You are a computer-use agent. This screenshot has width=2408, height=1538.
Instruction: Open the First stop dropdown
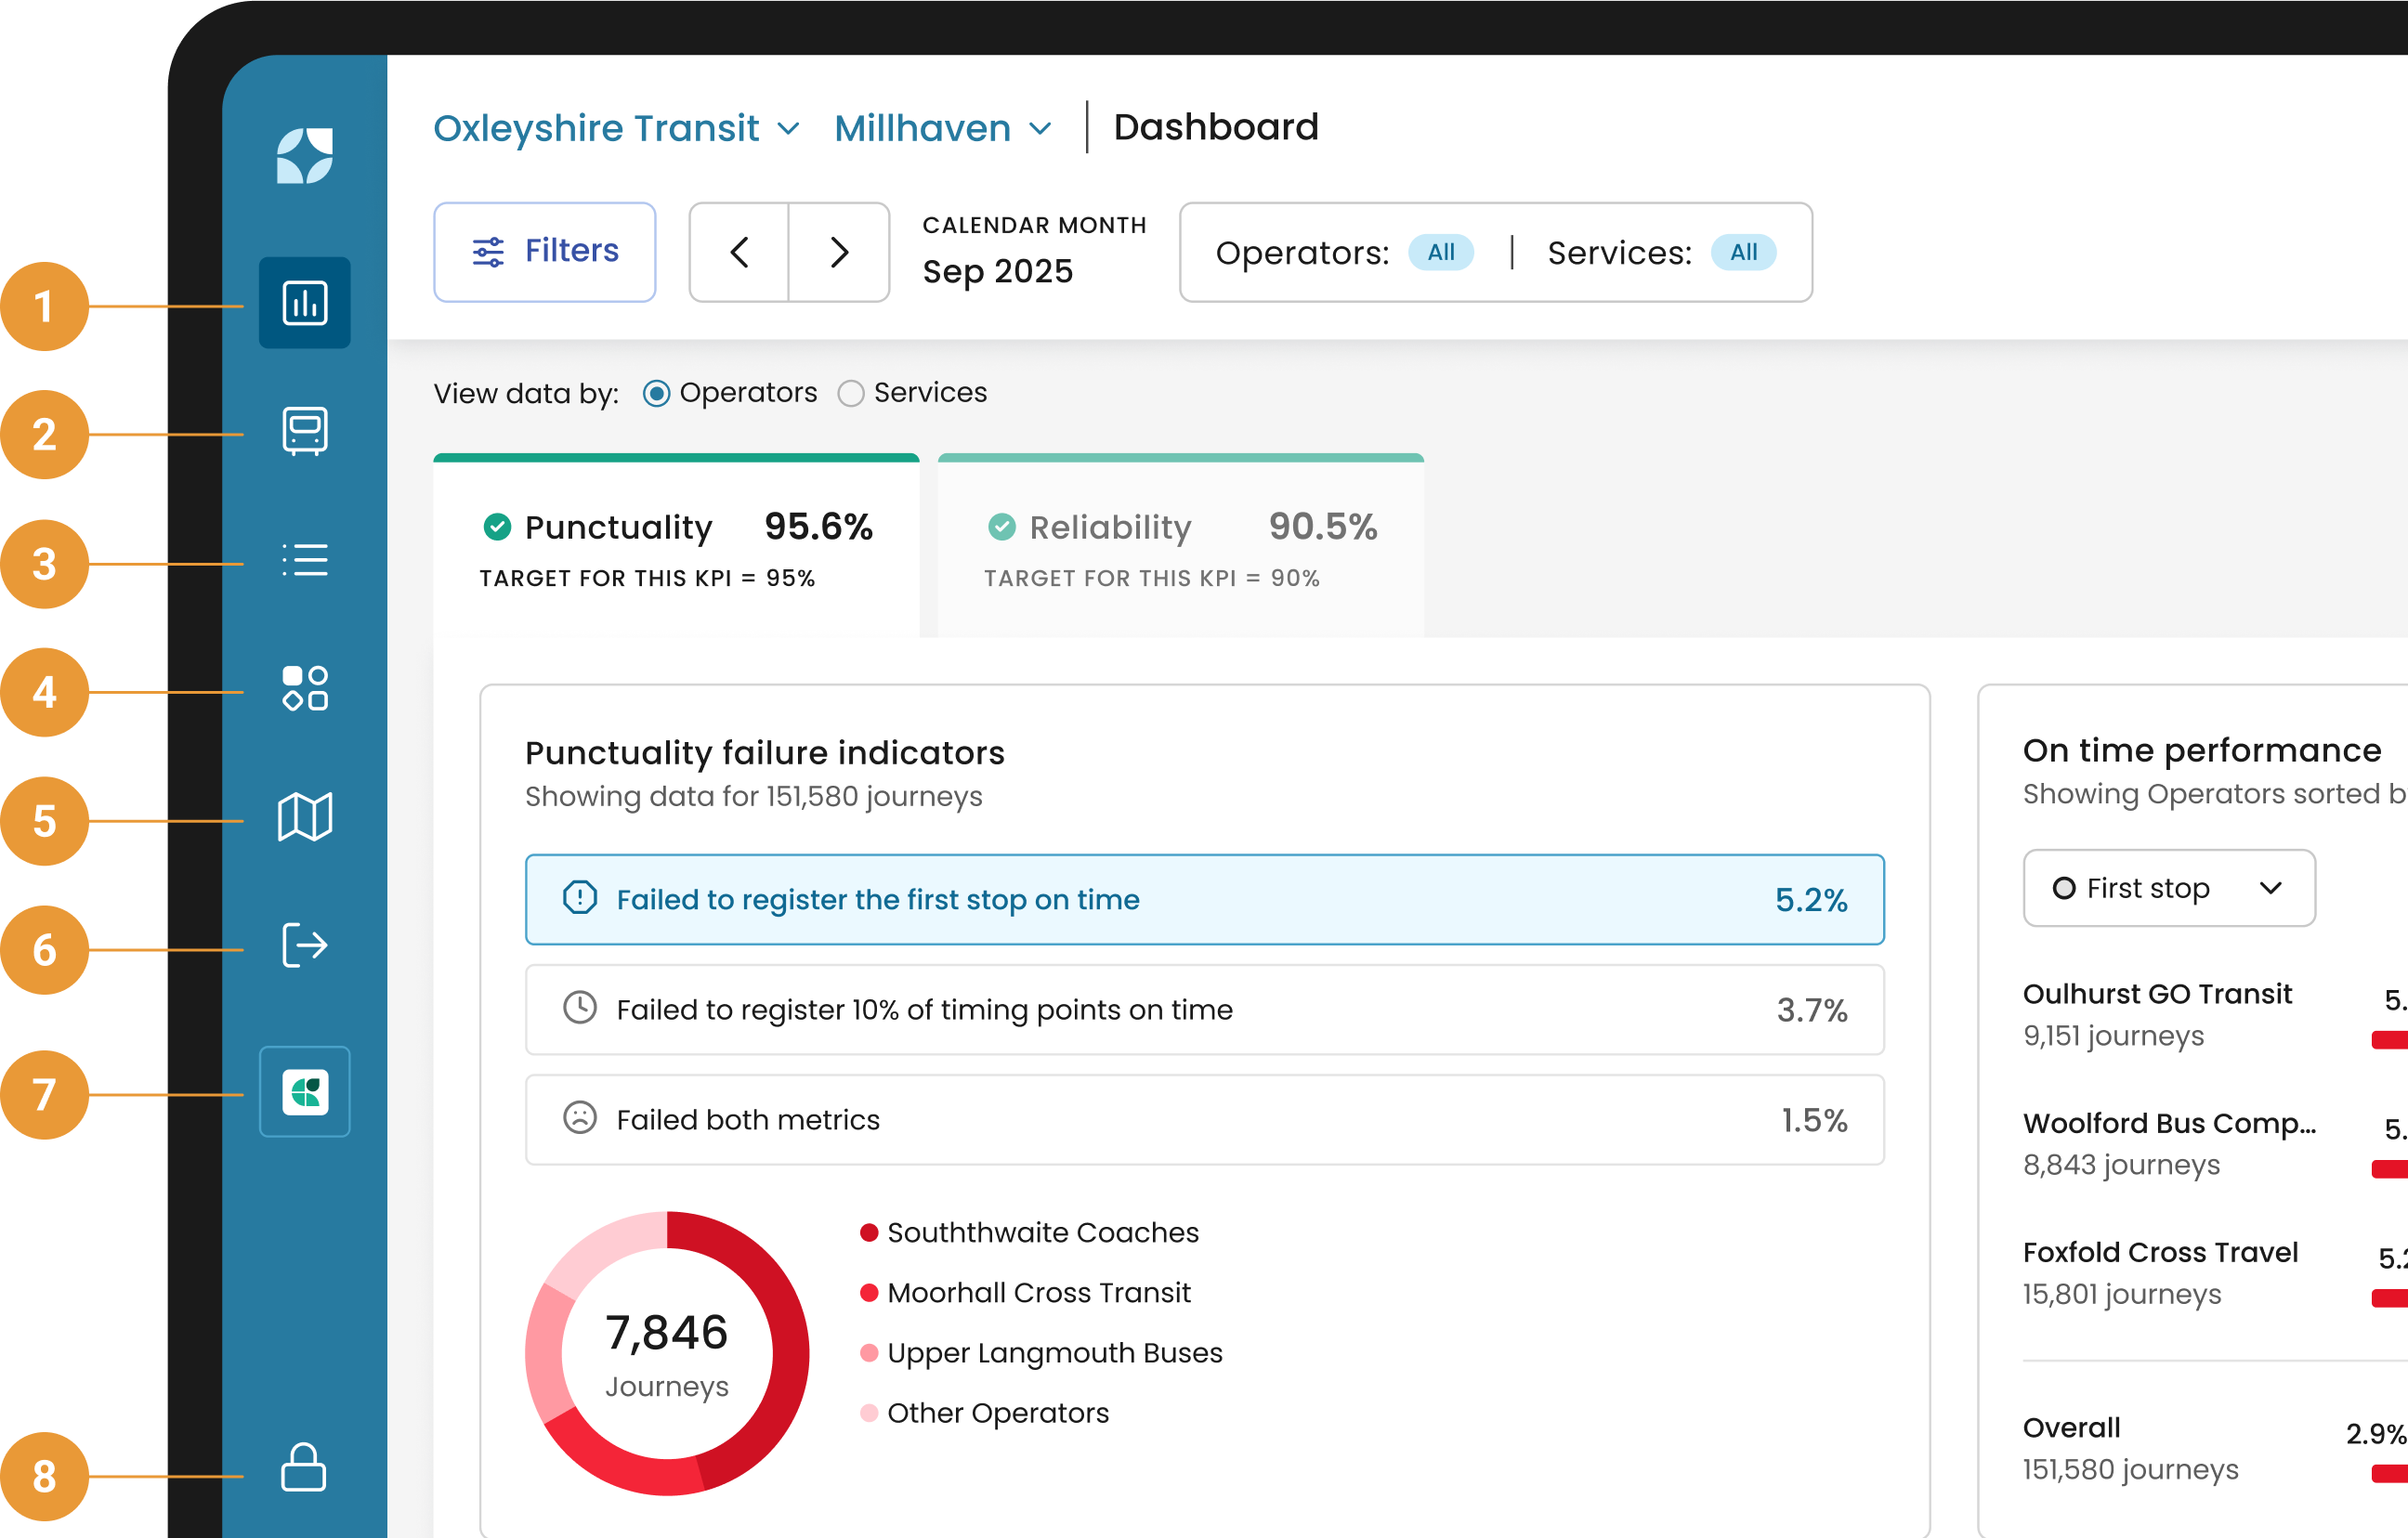[x=2168, y=888]
